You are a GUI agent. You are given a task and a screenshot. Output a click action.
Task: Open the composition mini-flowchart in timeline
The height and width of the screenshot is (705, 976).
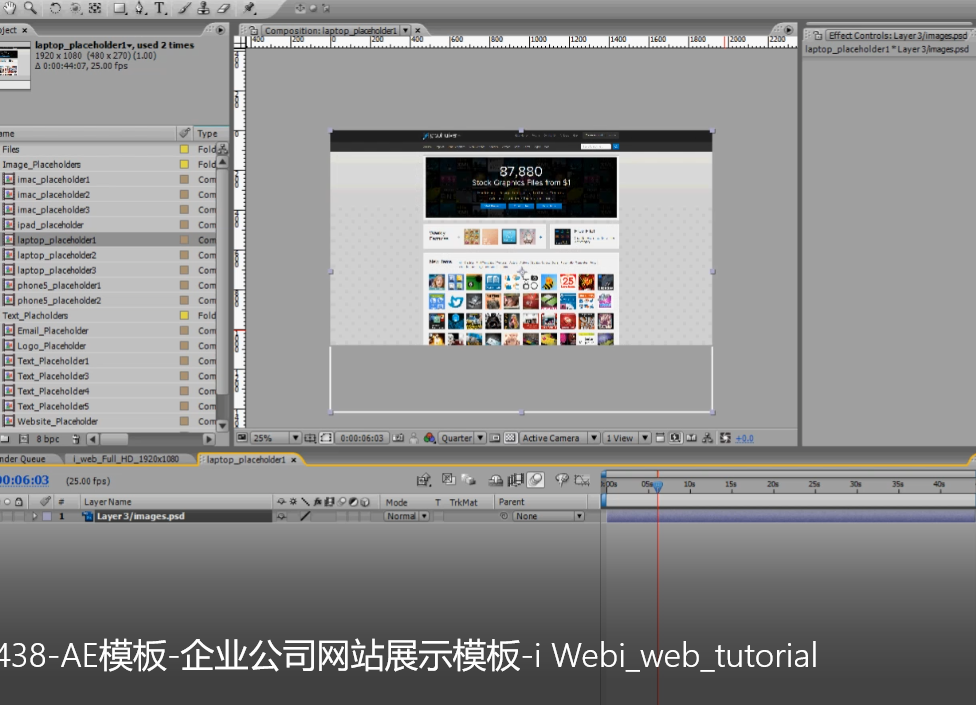pos(424,480)
